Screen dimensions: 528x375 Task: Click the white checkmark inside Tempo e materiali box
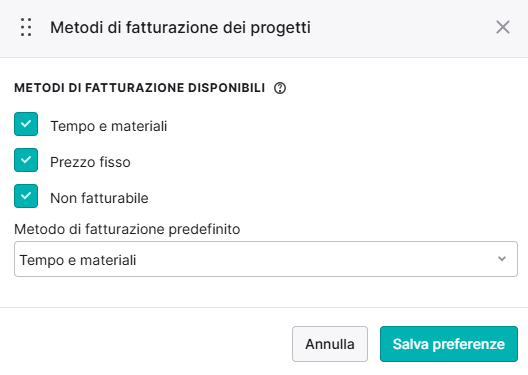pyautogui.click(x=26, y=124)
